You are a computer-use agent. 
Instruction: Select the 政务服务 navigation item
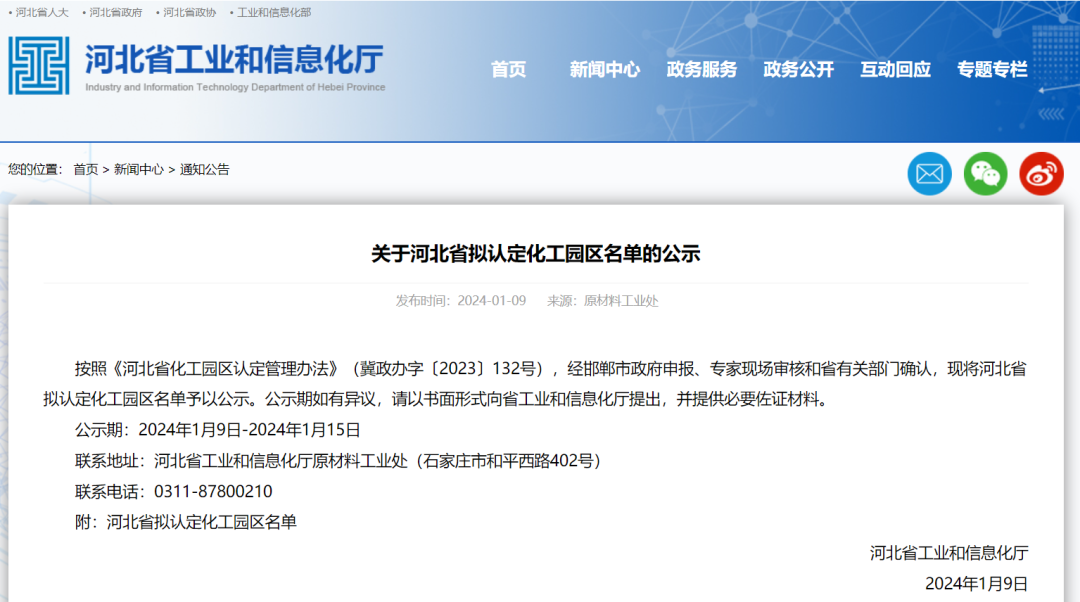[x=701, y=70]
